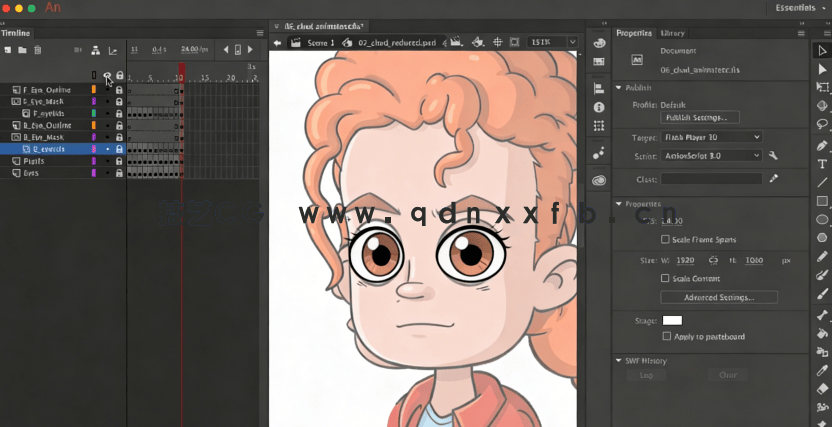
Task: Step forward one frame arrow
Action: [250, 50]
